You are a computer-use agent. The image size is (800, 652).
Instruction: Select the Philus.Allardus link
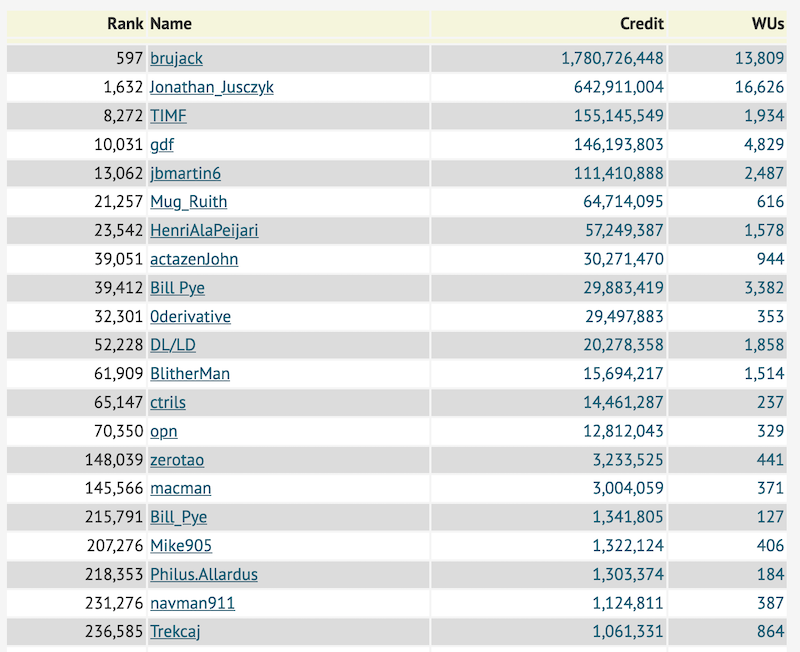(x=204, y=574)
